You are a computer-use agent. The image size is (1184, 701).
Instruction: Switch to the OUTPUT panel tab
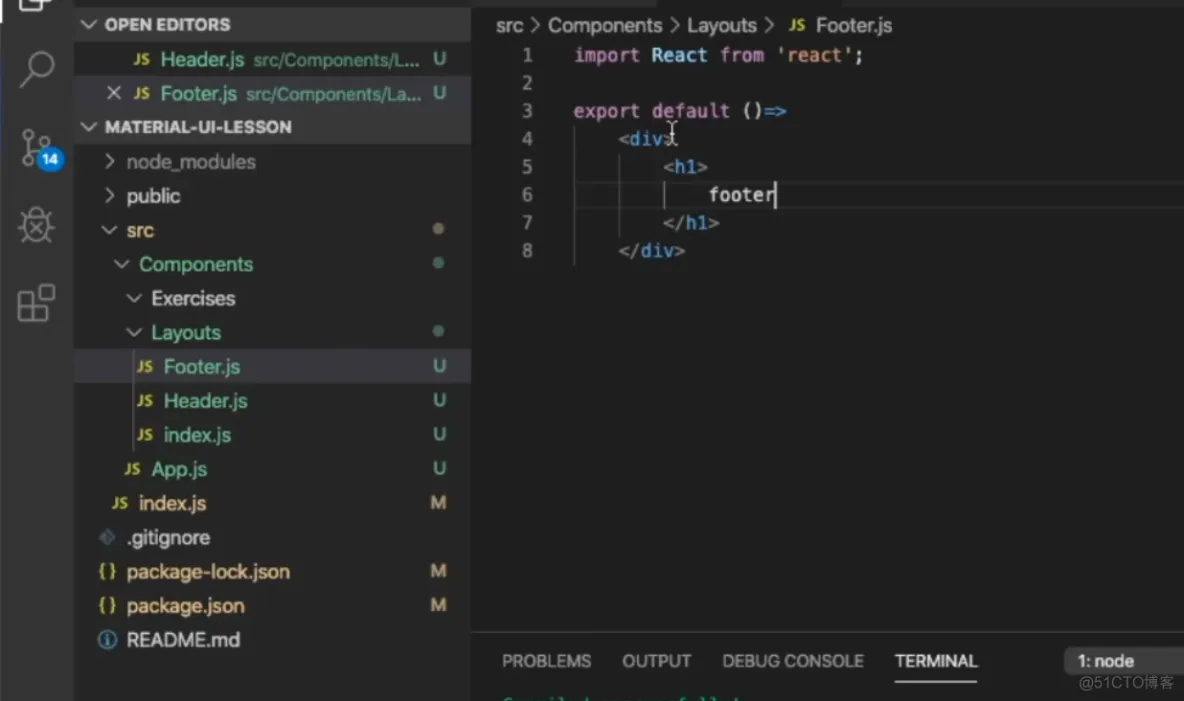point(656,661)
